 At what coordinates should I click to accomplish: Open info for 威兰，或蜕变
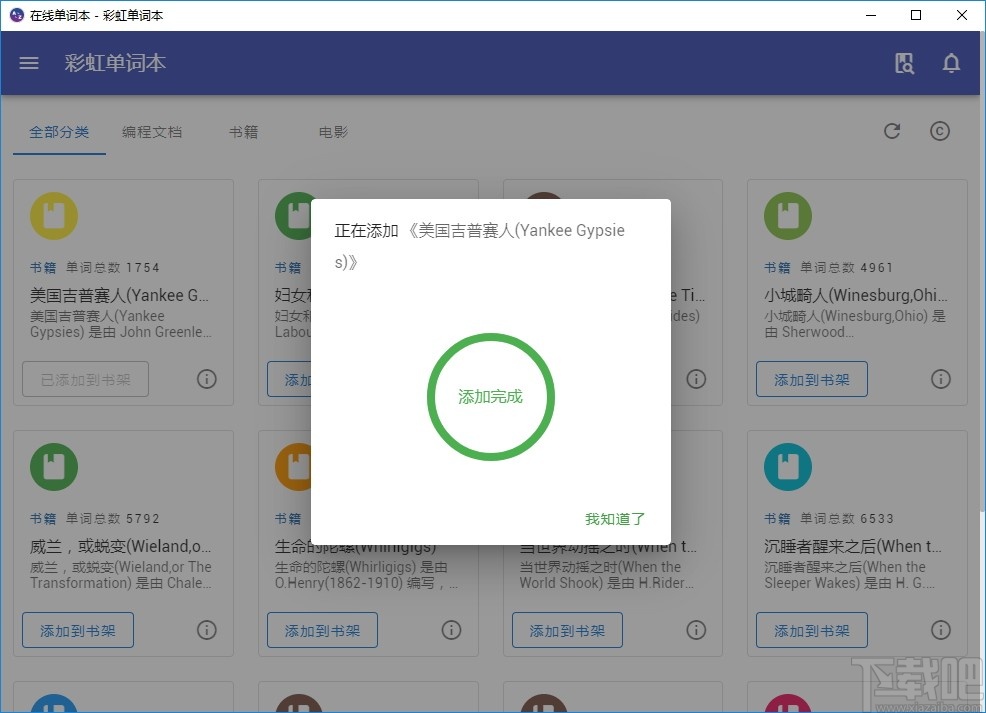(x=207, y=630)
